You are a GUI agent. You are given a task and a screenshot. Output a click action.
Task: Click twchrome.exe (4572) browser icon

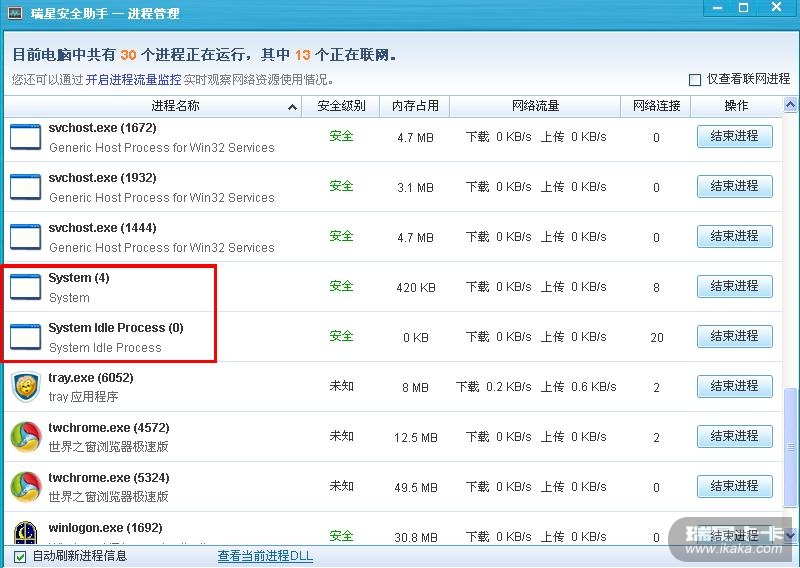[x=26, y=437]
